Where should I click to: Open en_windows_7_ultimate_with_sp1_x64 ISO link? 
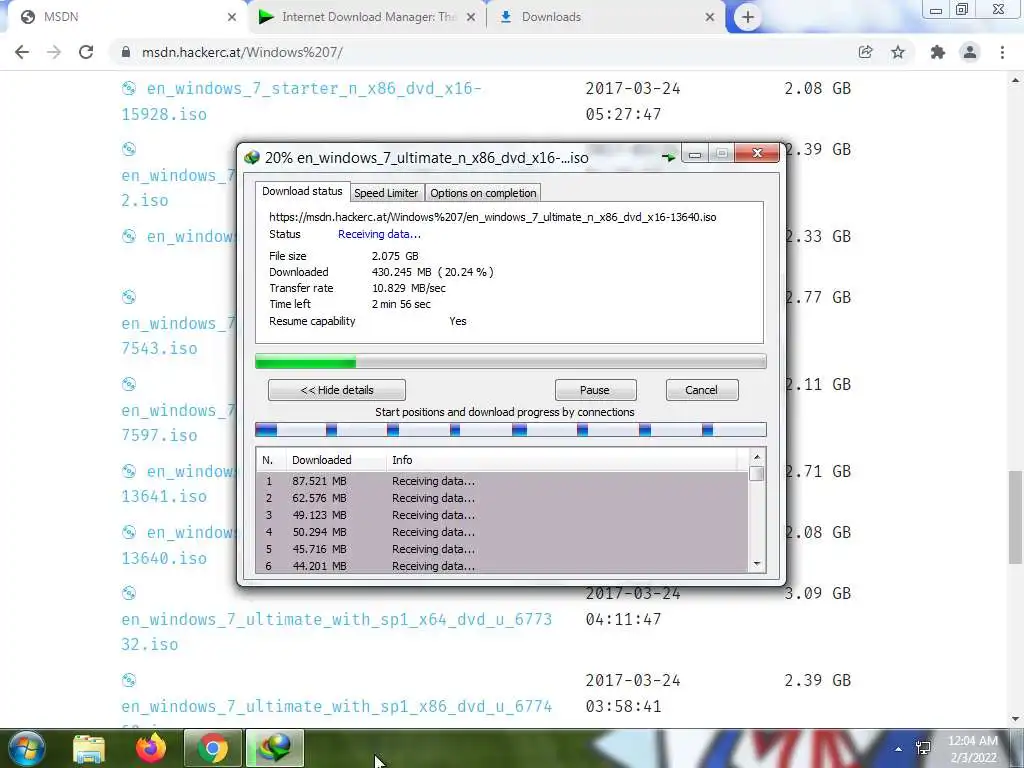point(336,632)
